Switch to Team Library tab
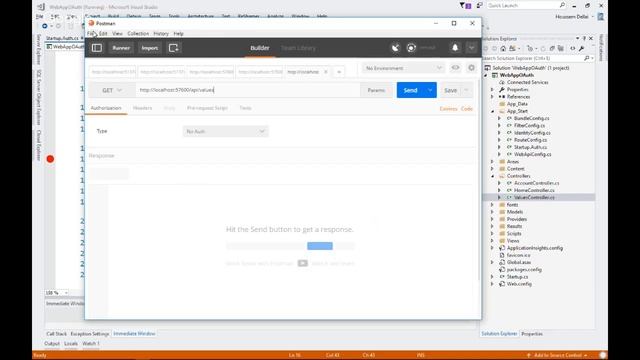Image resolution: width=640 pixels, height=360 pixels. [298, 48]
